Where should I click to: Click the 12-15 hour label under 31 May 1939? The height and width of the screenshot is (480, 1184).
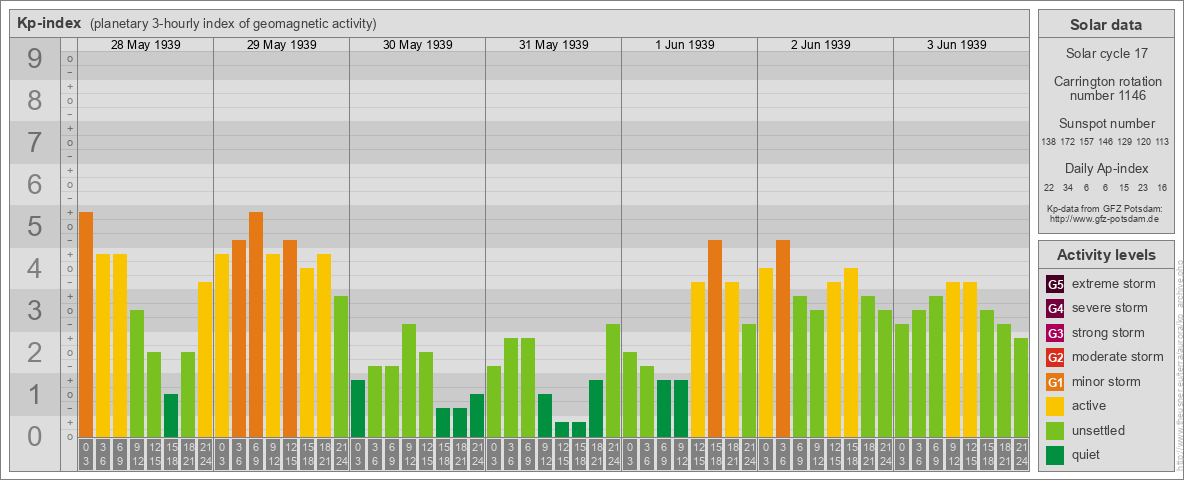pos(562,455)
